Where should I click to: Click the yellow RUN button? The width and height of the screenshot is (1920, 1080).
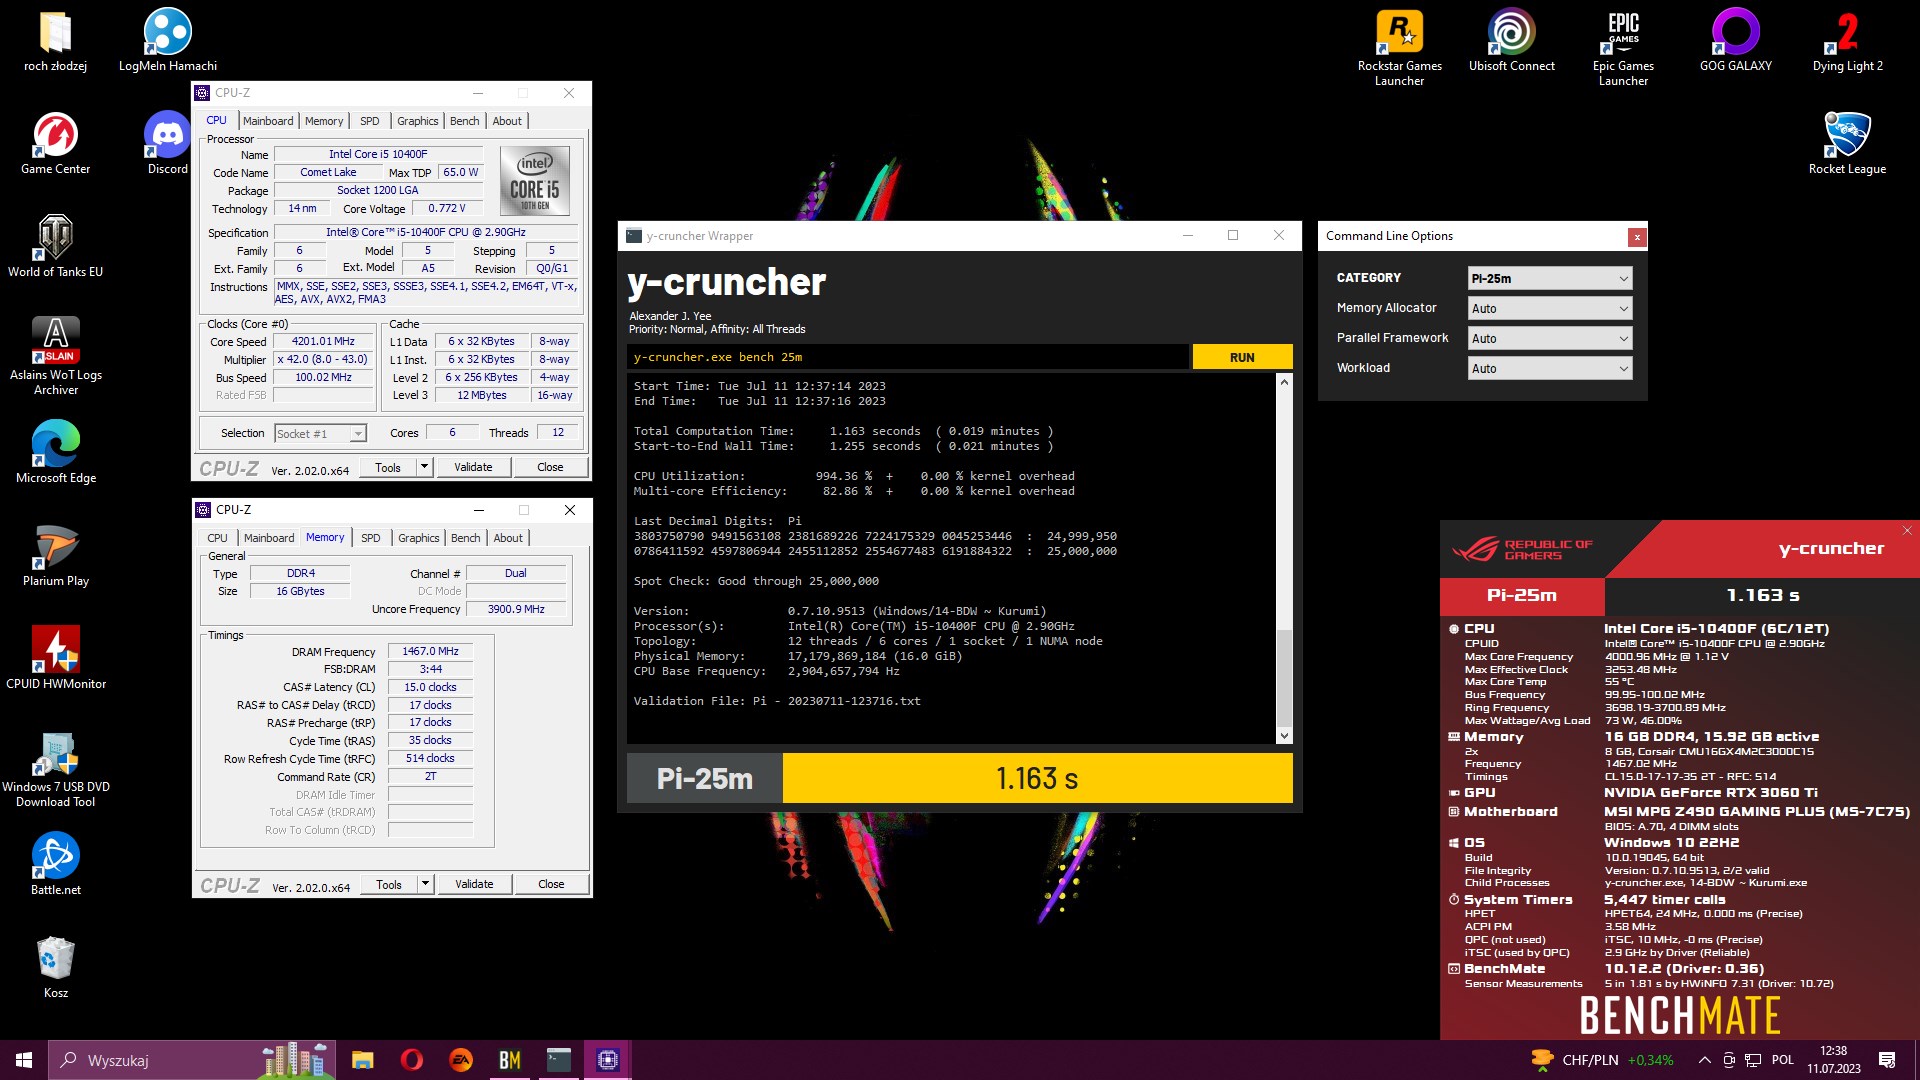coord(1242,357)
